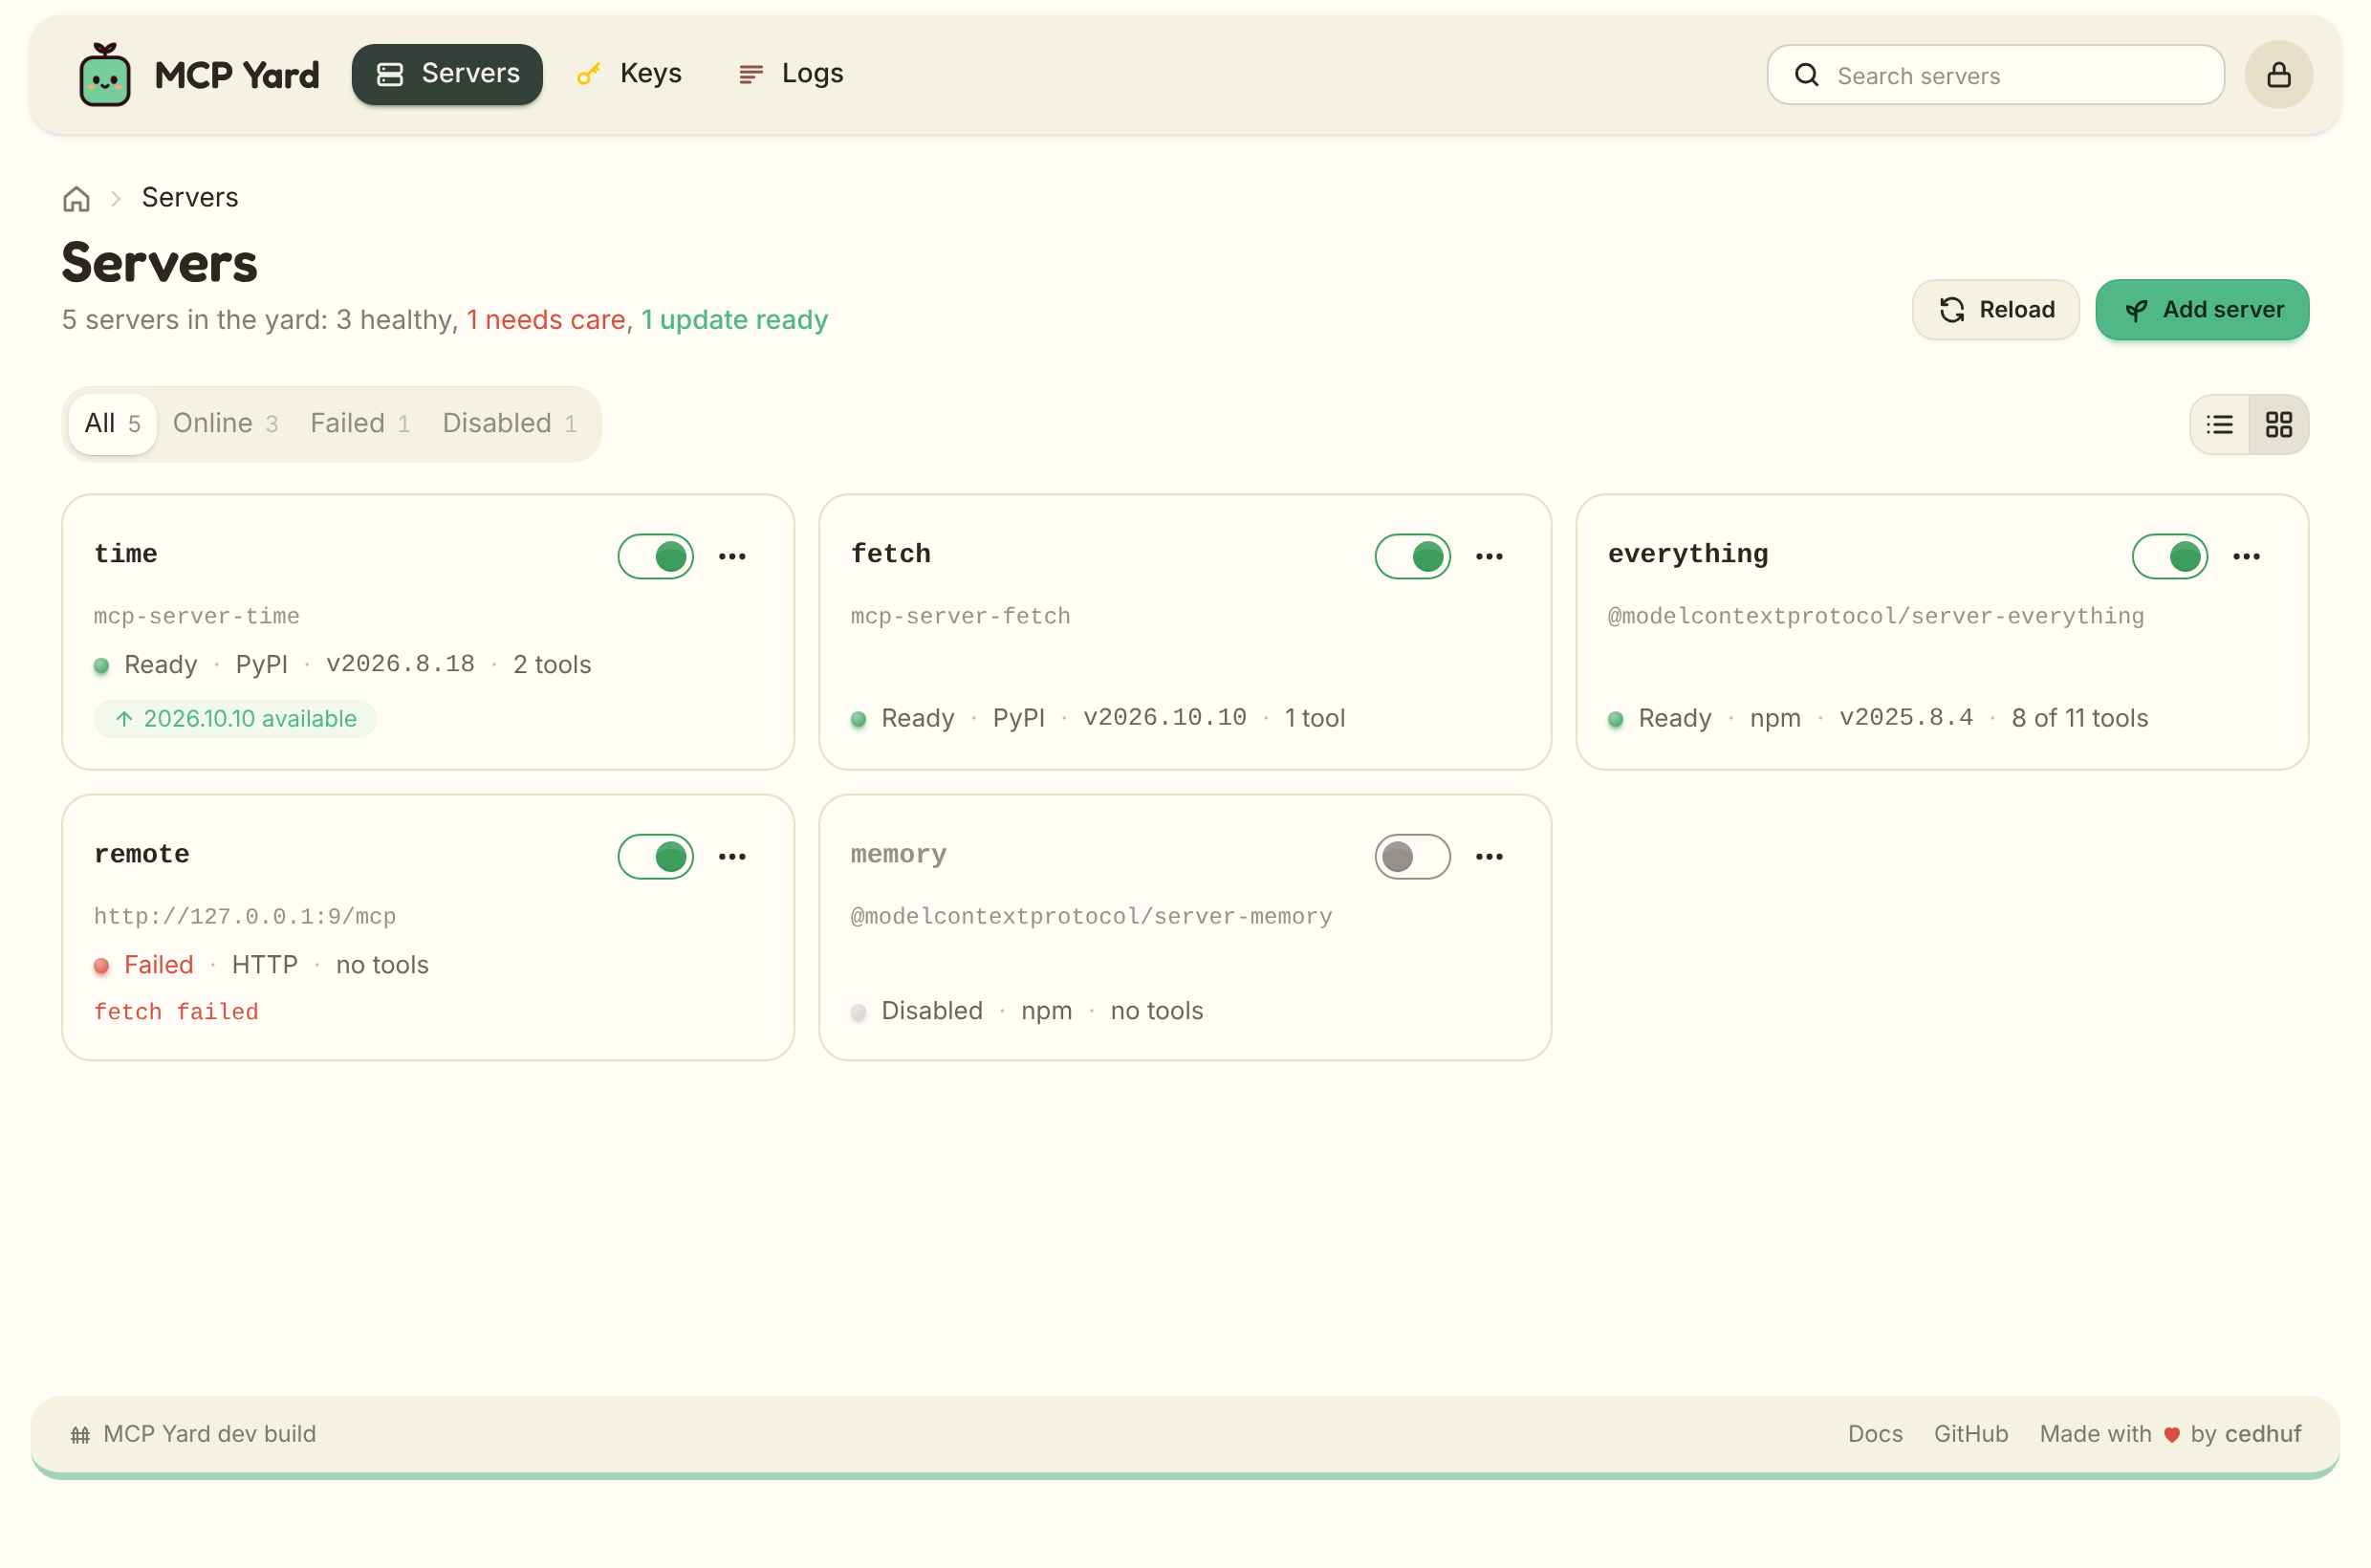Click '1 needs care' summary text
The width and height of the screenshot is (2371, 1568).
pyautogui.click(x=546, y=320)
